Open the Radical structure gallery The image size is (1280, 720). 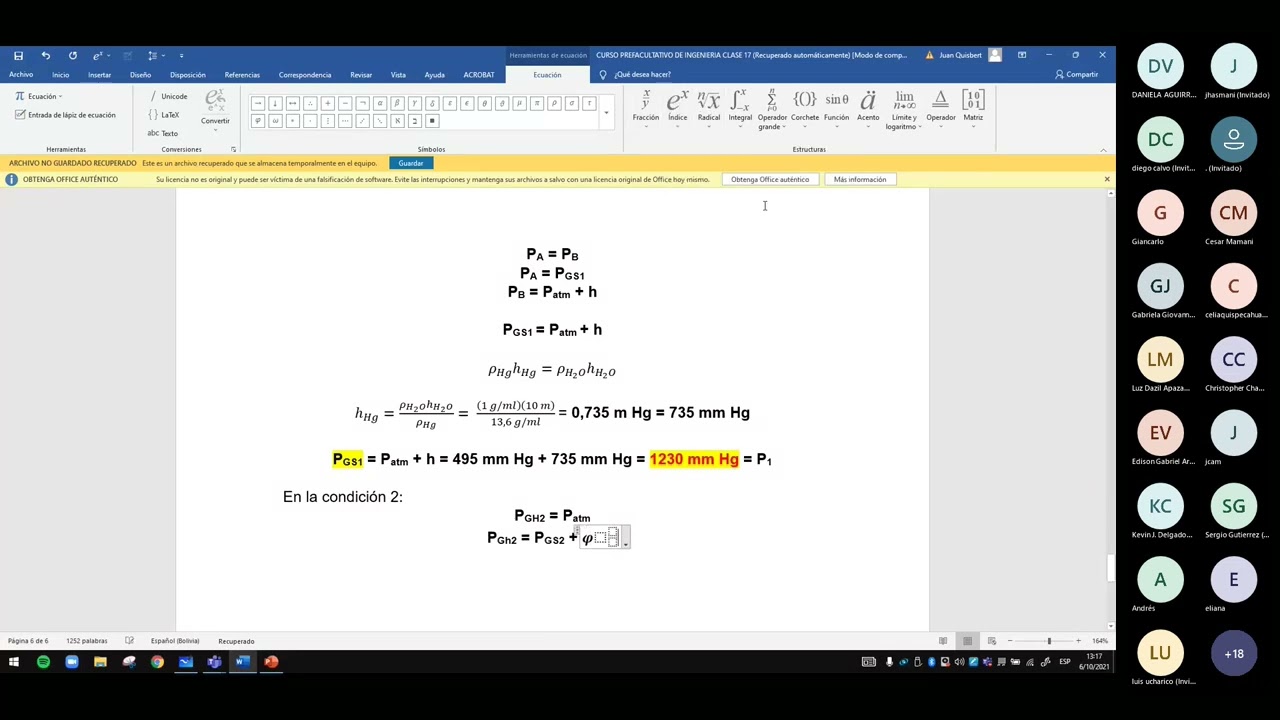(x=708, y=109)
